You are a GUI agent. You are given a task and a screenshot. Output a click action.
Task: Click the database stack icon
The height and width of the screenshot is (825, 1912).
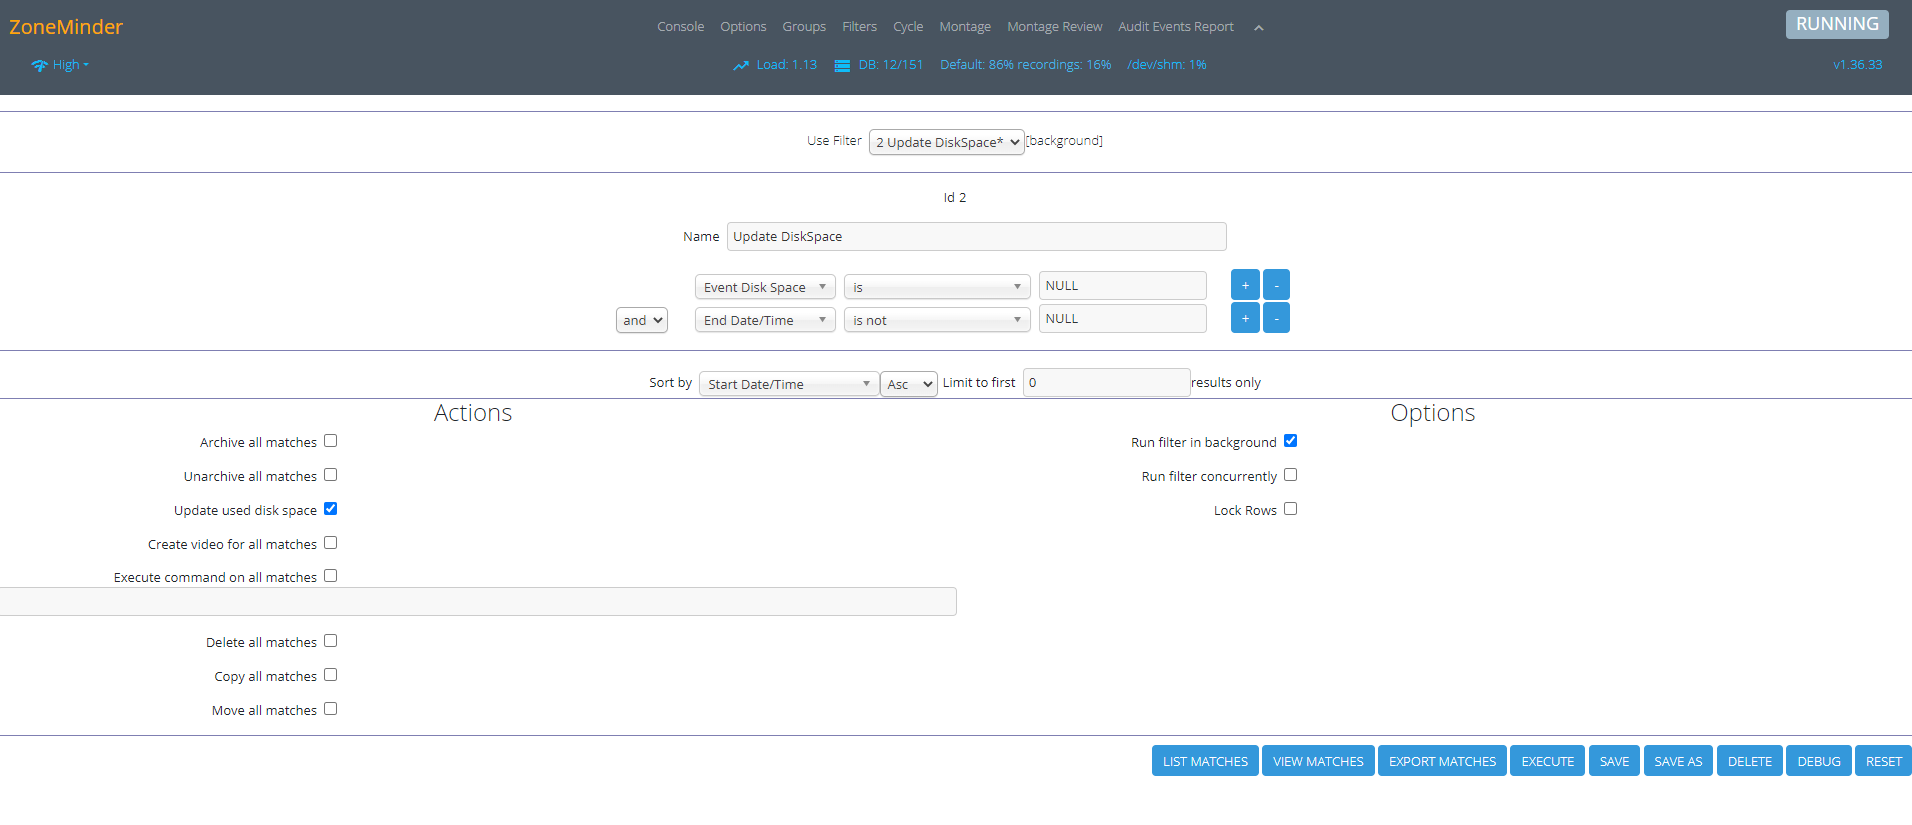[842, 66]
